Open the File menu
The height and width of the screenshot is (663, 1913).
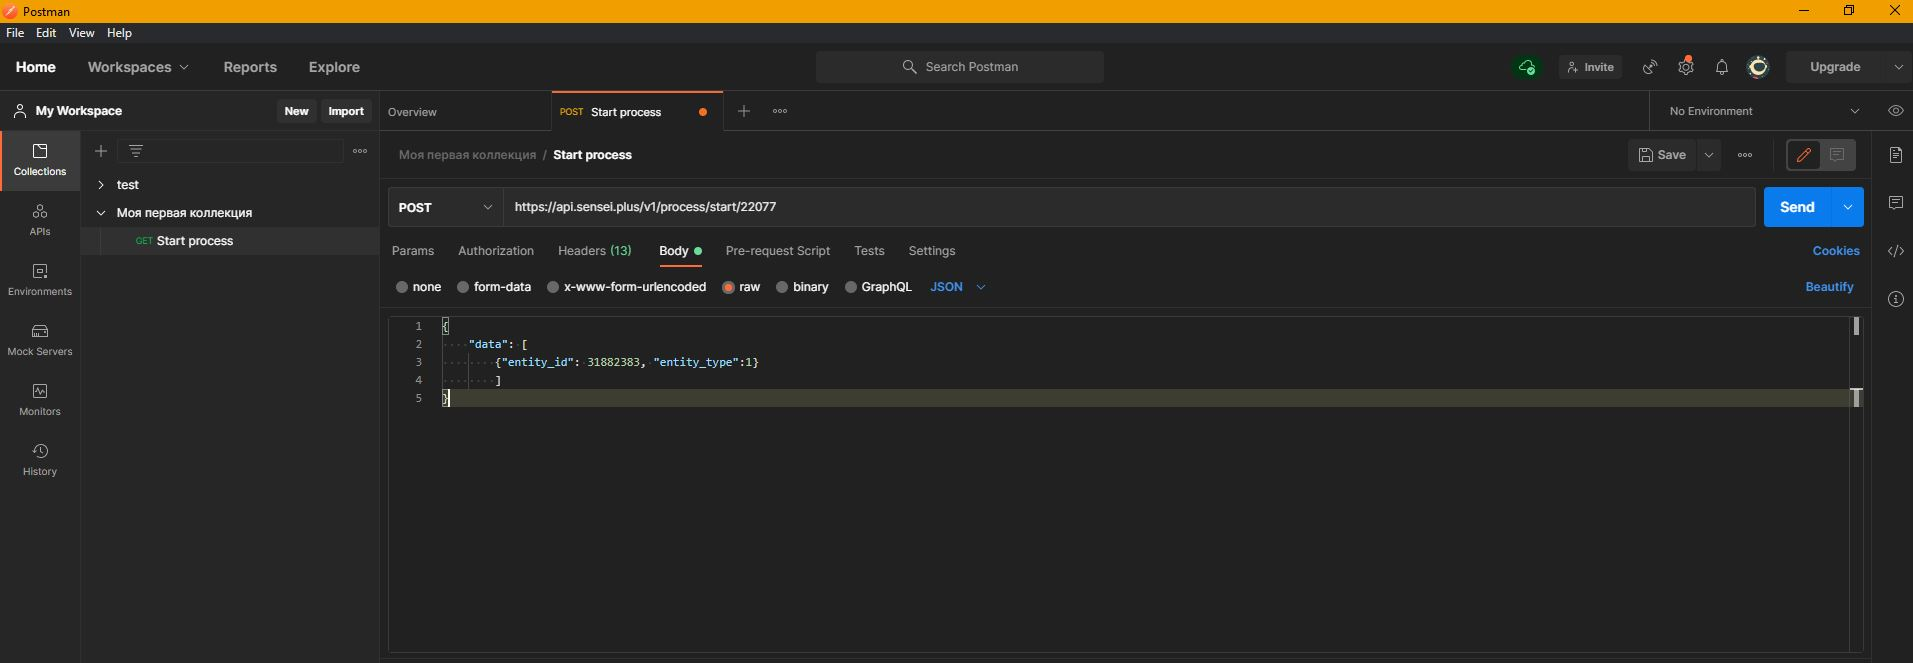[x=15, y=33]
